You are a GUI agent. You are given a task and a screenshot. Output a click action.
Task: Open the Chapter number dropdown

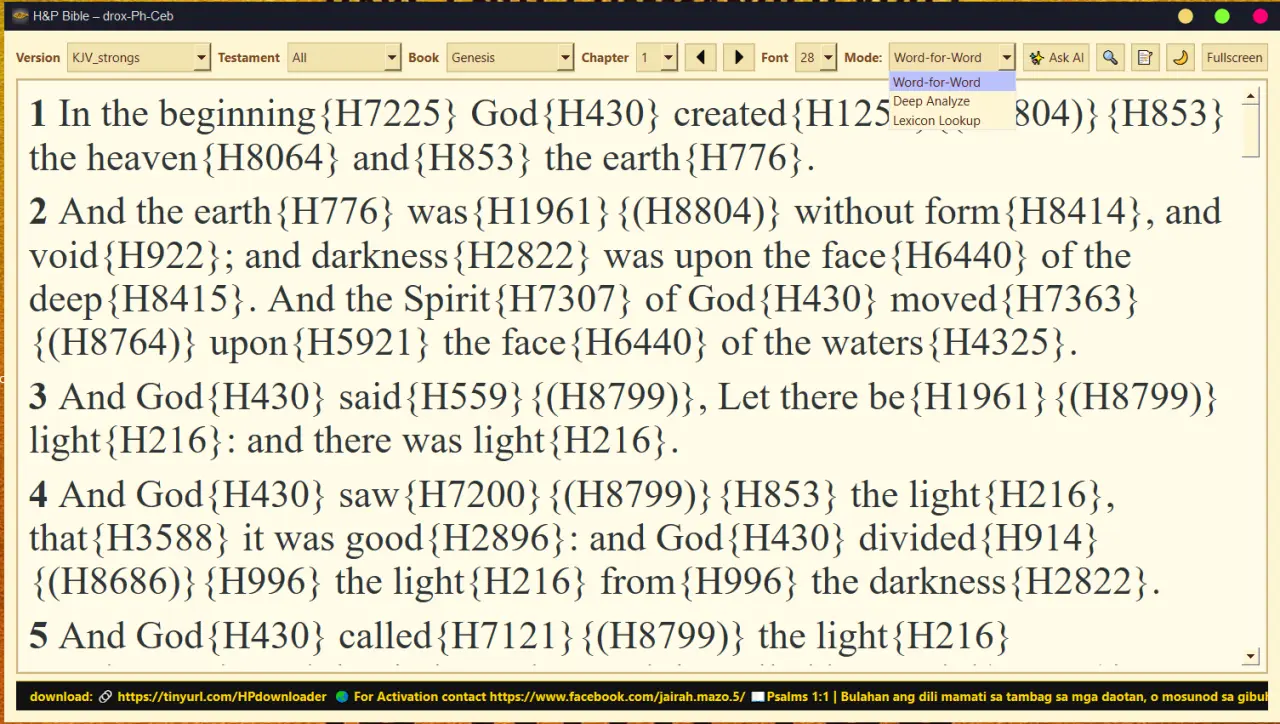(x=656, y=58)
